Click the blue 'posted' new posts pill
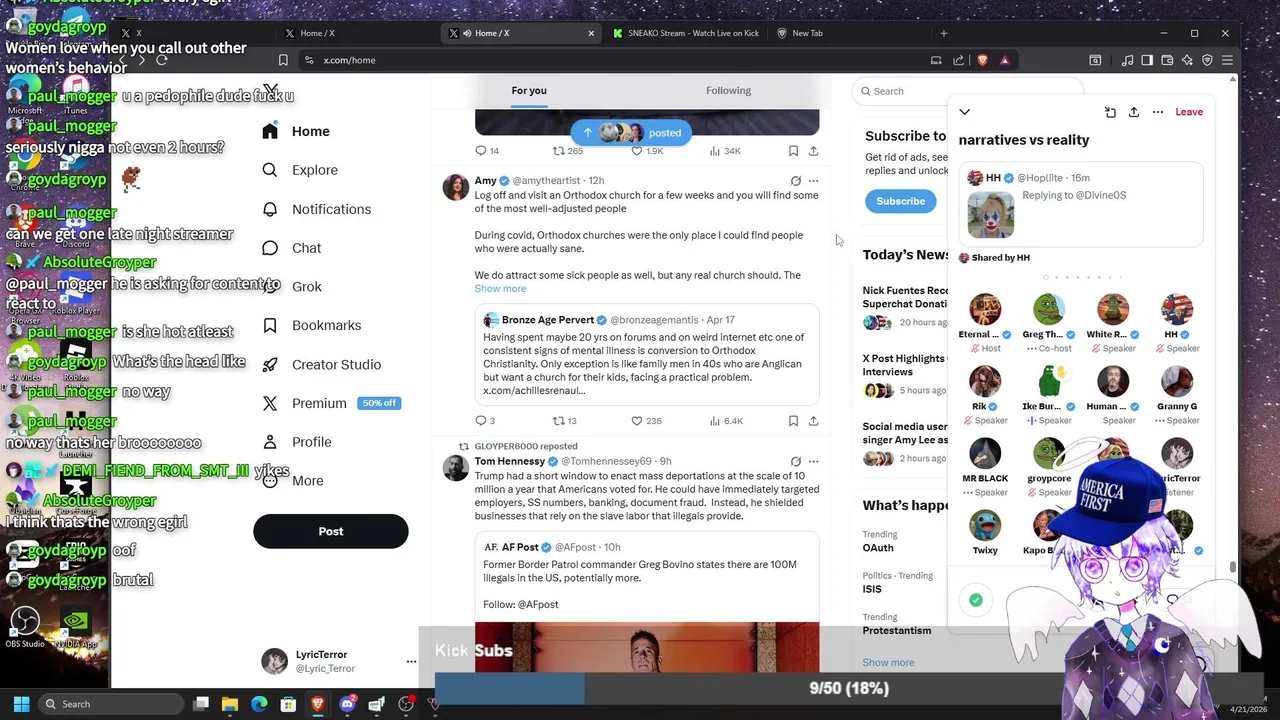This screenshot has height=720, width=1280. pyautogui.click(x=631, y=132)
